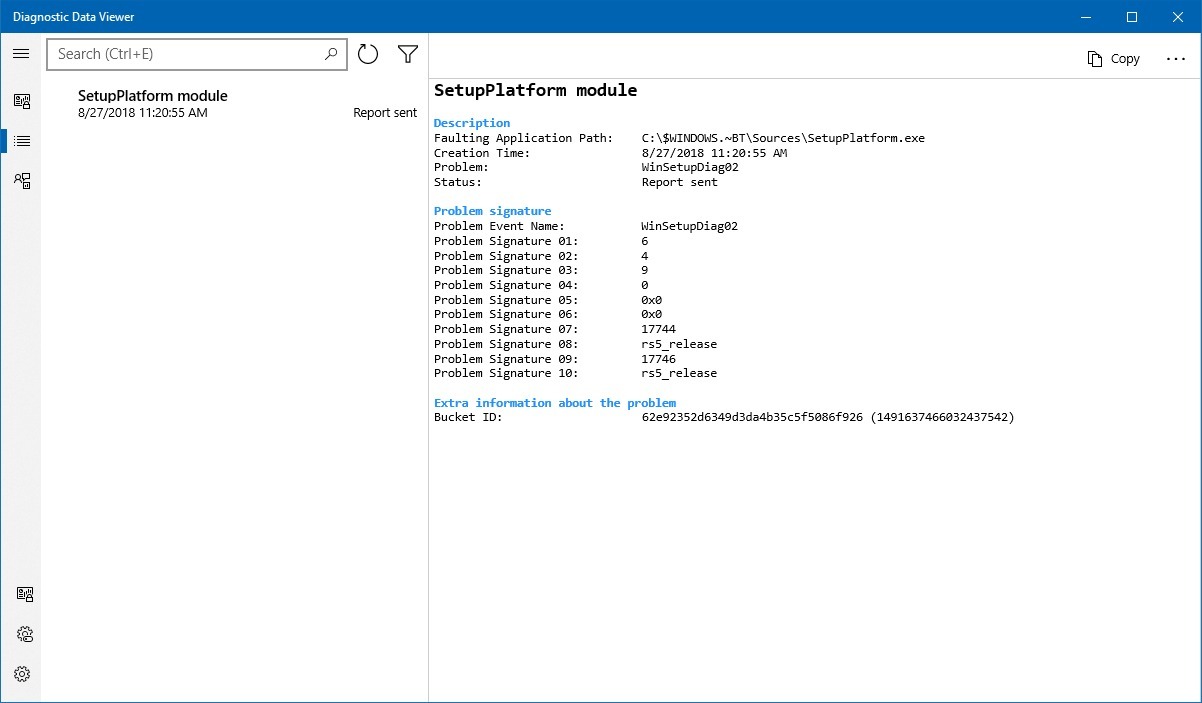This screenshot has height=703, width=1202.
Task: Open the Settings gear at bottom
Action: point(22,674)
